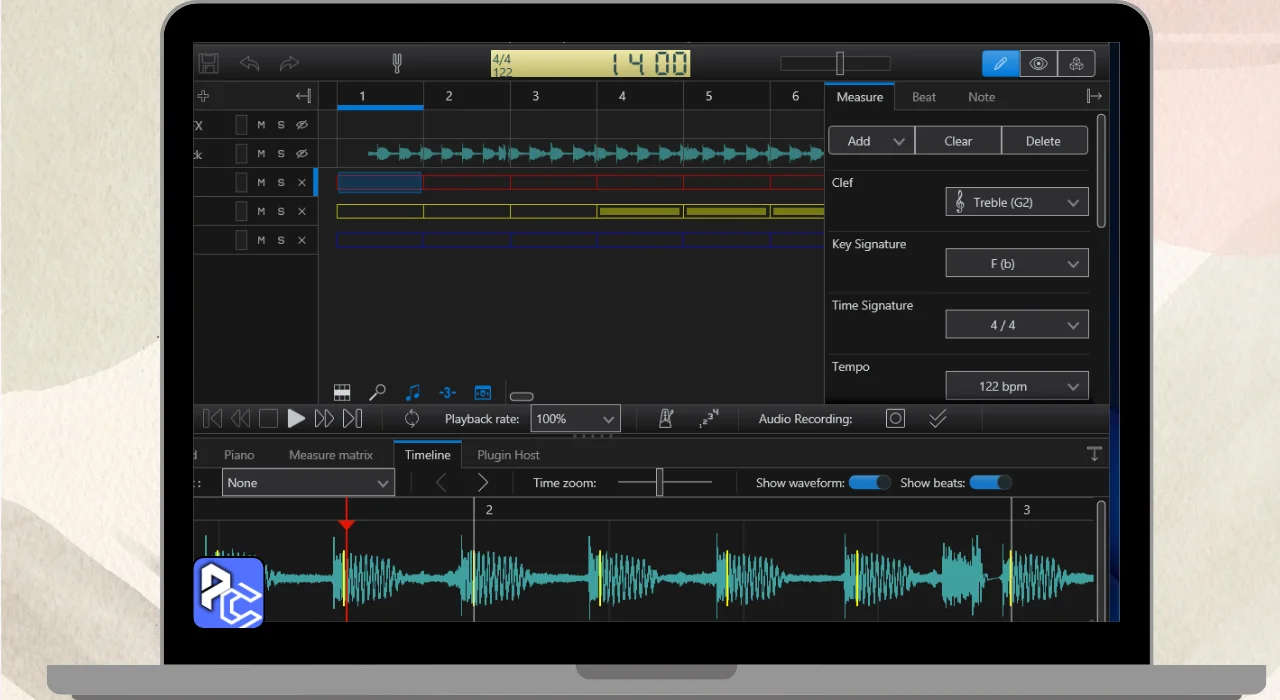The image size is (1280, 700).
Task: Expand the Playback rate 100% dropdown
Action: (575, 419)
